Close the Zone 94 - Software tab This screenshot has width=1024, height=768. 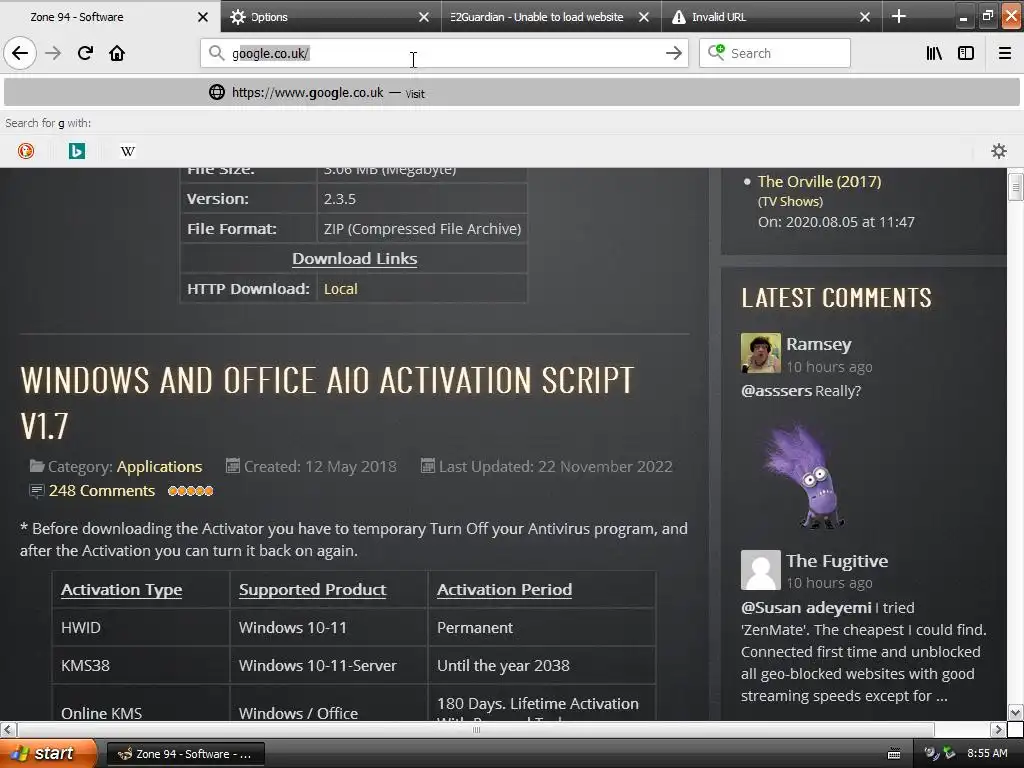pos(203,17)
